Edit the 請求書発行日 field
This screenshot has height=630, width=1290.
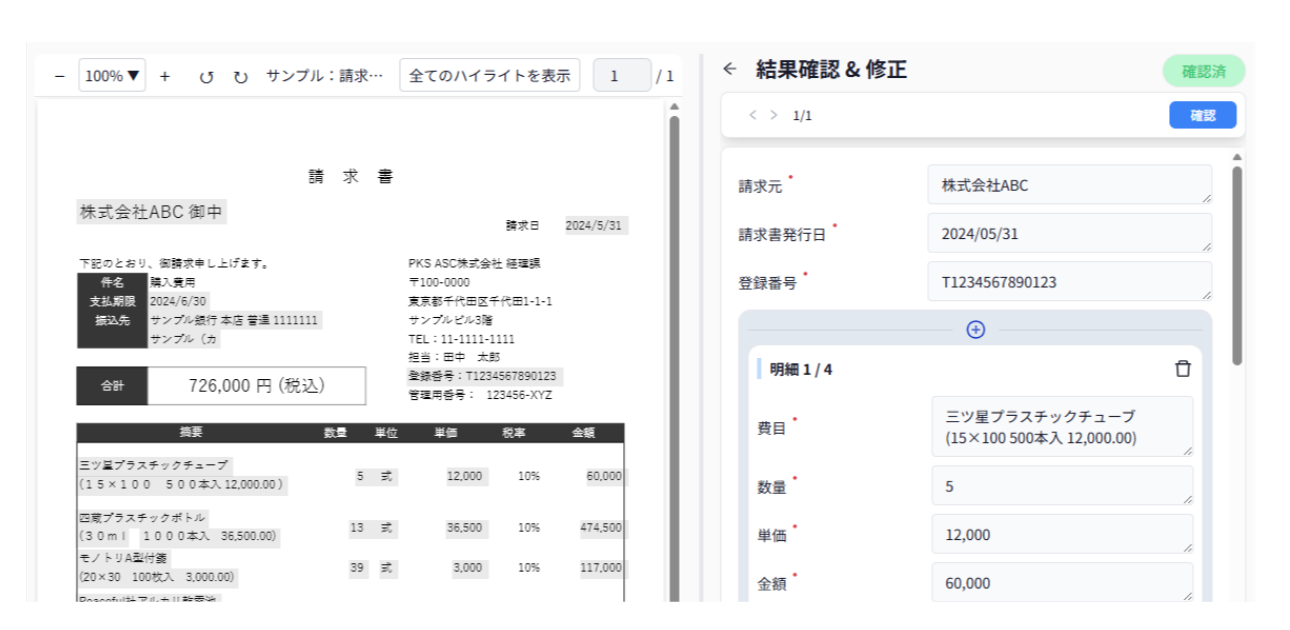(x=1068, y=234)
